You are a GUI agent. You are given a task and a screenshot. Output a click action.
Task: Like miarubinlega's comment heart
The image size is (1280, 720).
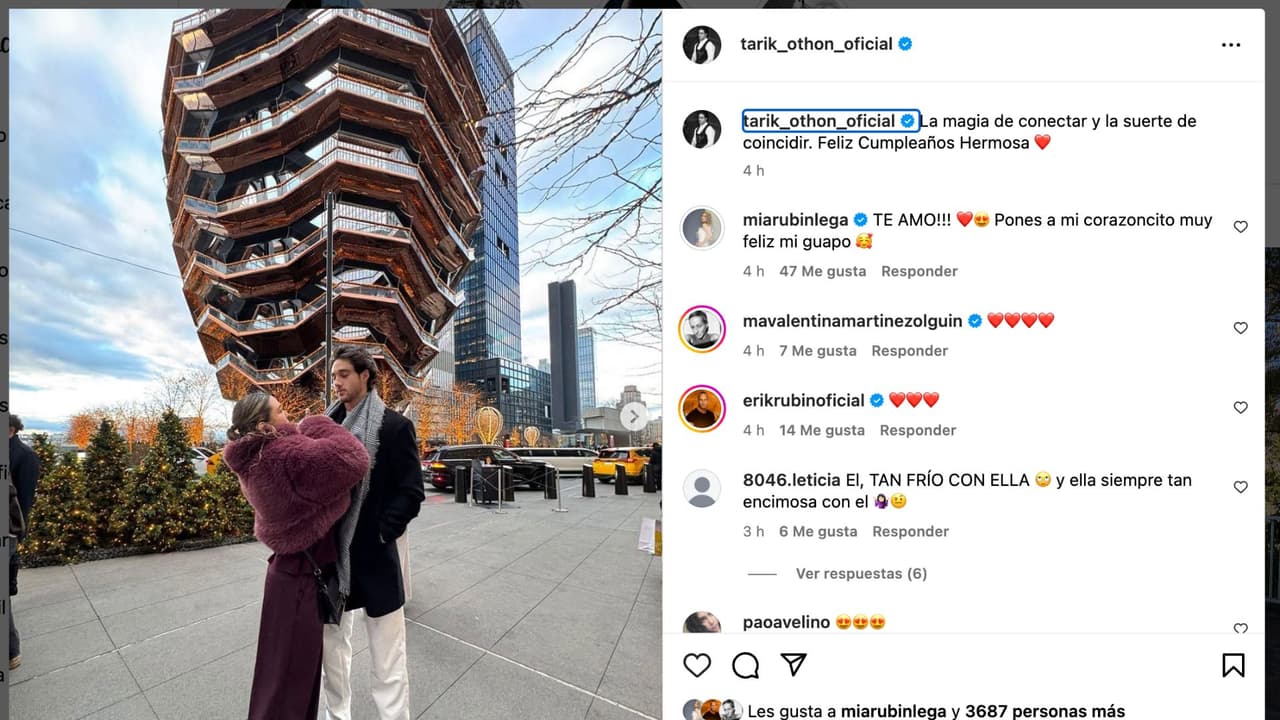[x=1240, y=227]
